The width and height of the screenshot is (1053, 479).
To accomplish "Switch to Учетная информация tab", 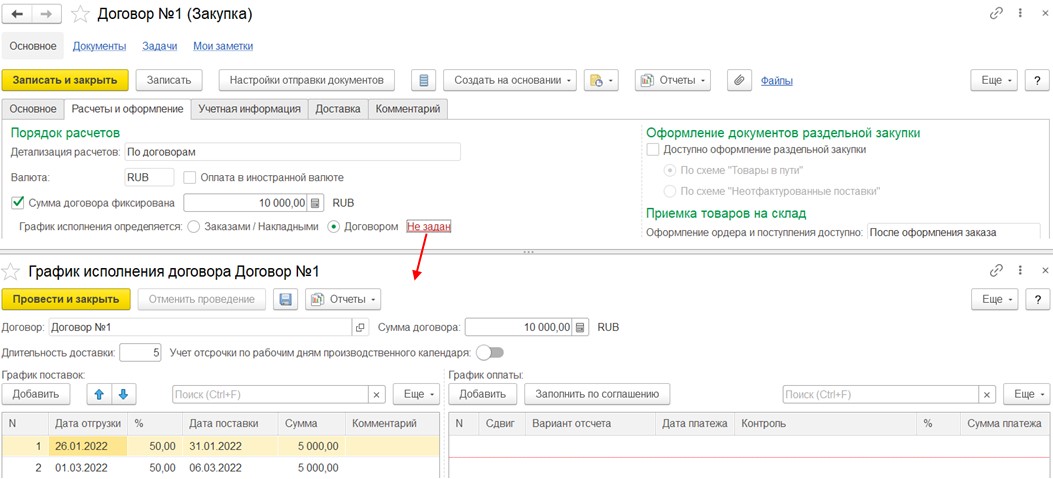I will point(249,109).
